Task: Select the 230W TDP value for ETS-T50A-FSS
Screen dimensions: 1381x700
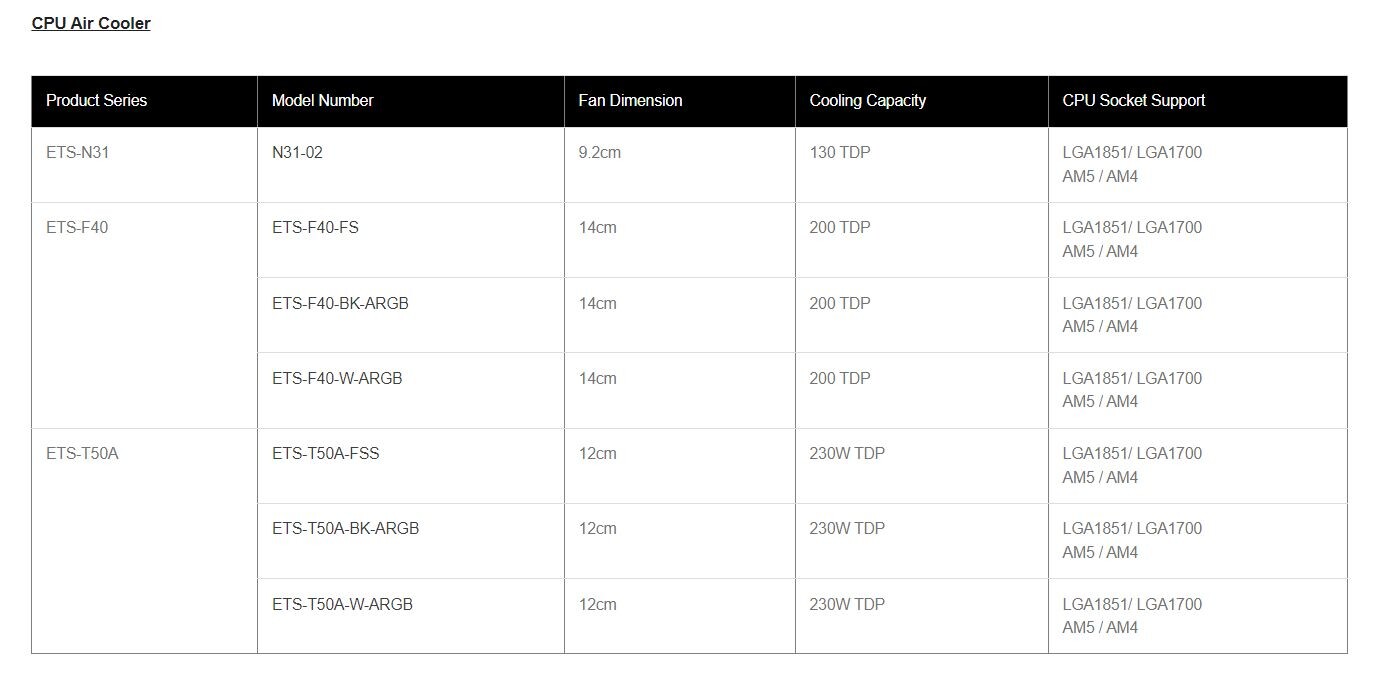Action: pyautogui.click(x=846, y=454)
